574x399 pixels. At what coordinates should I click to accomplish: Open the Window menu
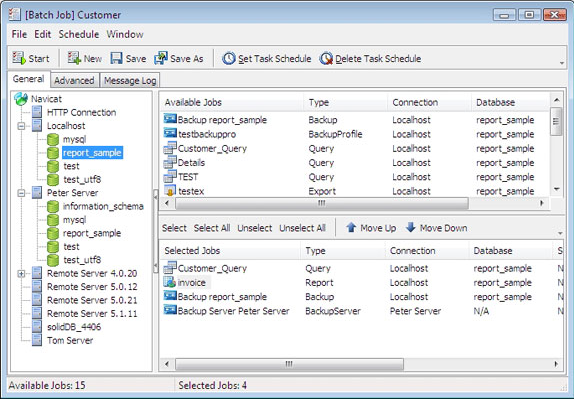(125, 34)
